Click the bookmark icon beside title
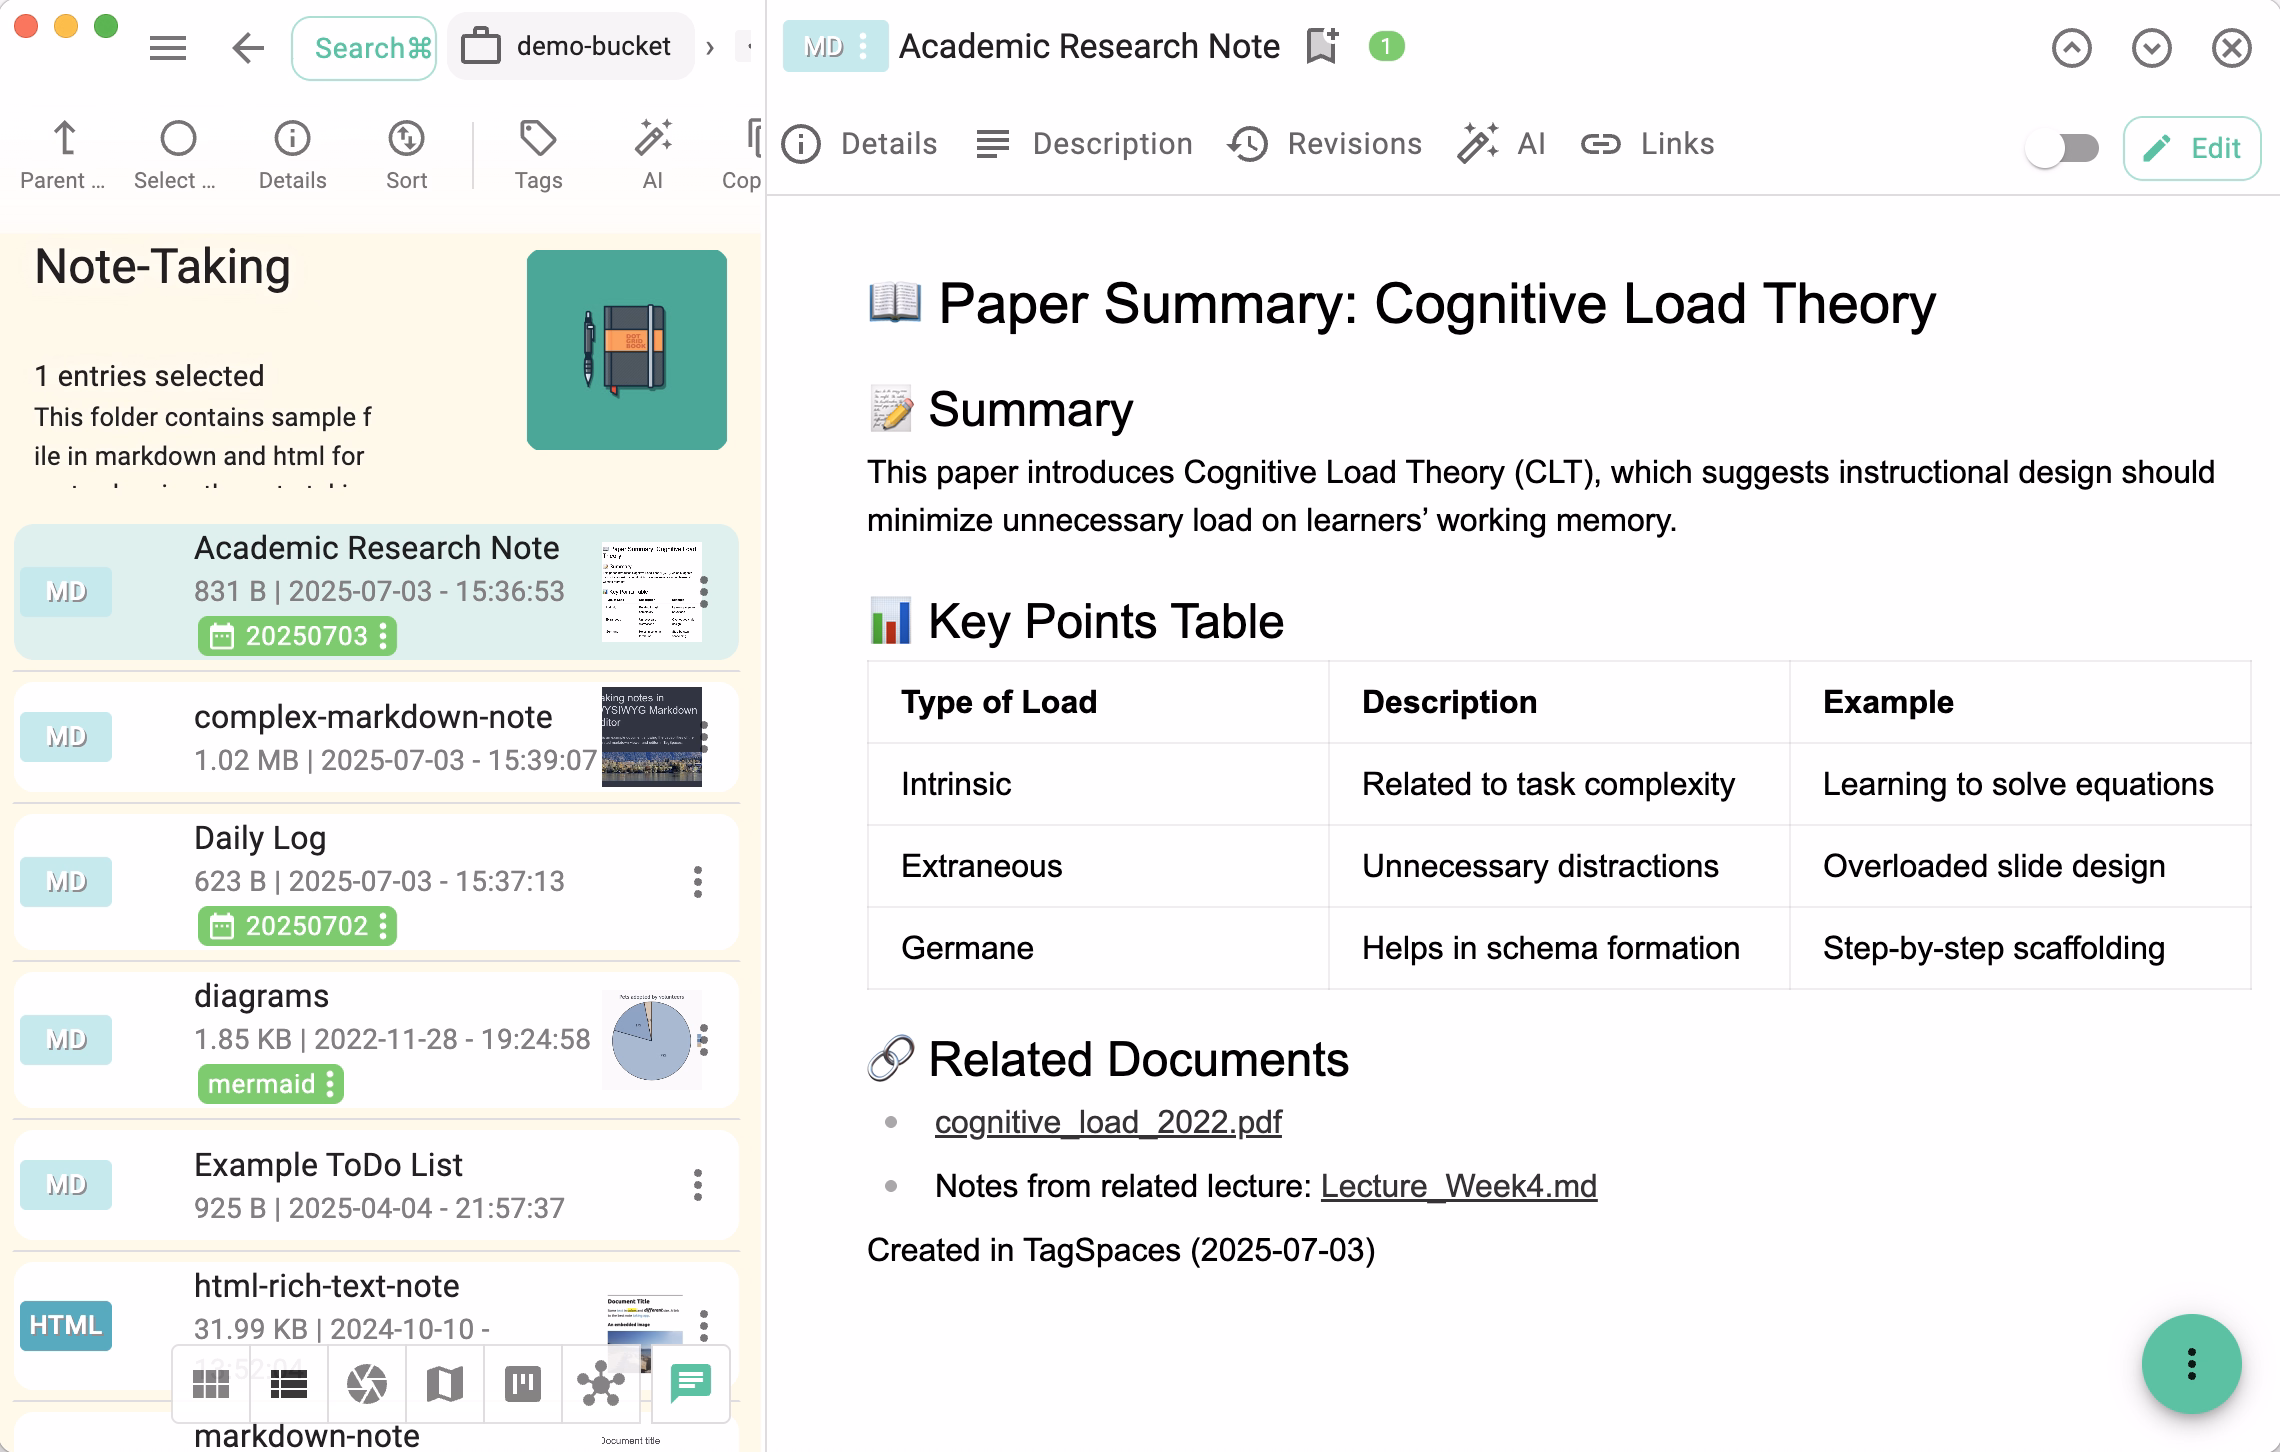The height and width of the screenshot is (1452, 2280). point(1322,47)
